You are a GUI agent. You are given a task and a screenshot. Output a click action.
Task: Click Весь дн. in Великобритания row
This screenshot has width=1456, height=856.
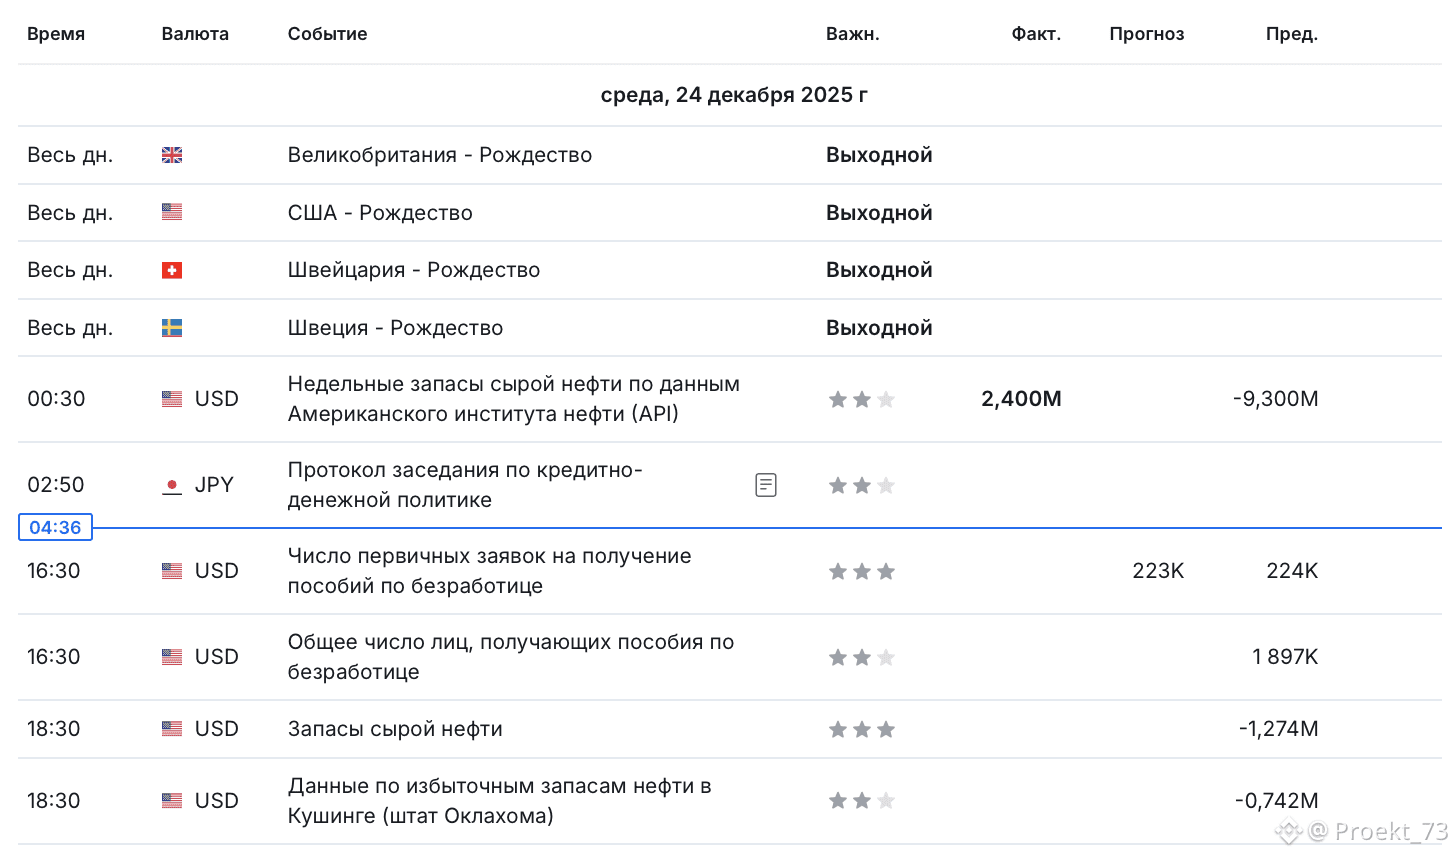pyautogui.click(x=70, y=155)
